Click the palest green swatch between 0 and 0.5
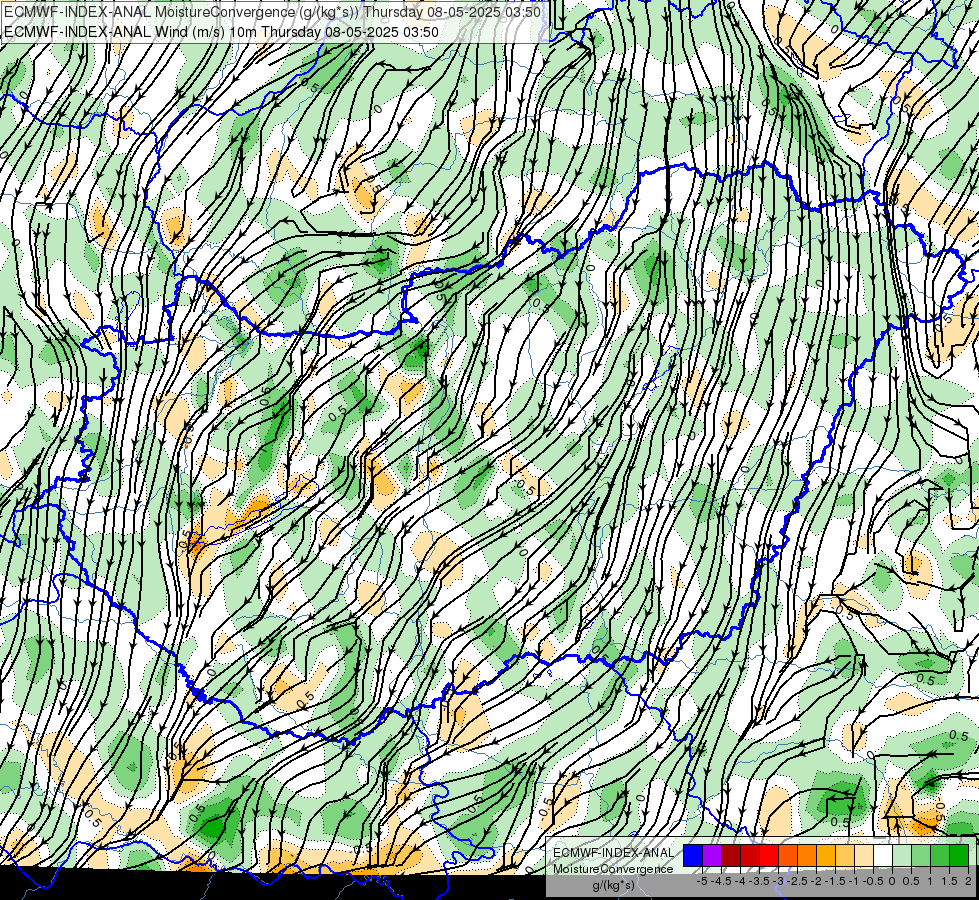Image resolution: width=979 pixels, height=900 pixels. click(902, 856)
